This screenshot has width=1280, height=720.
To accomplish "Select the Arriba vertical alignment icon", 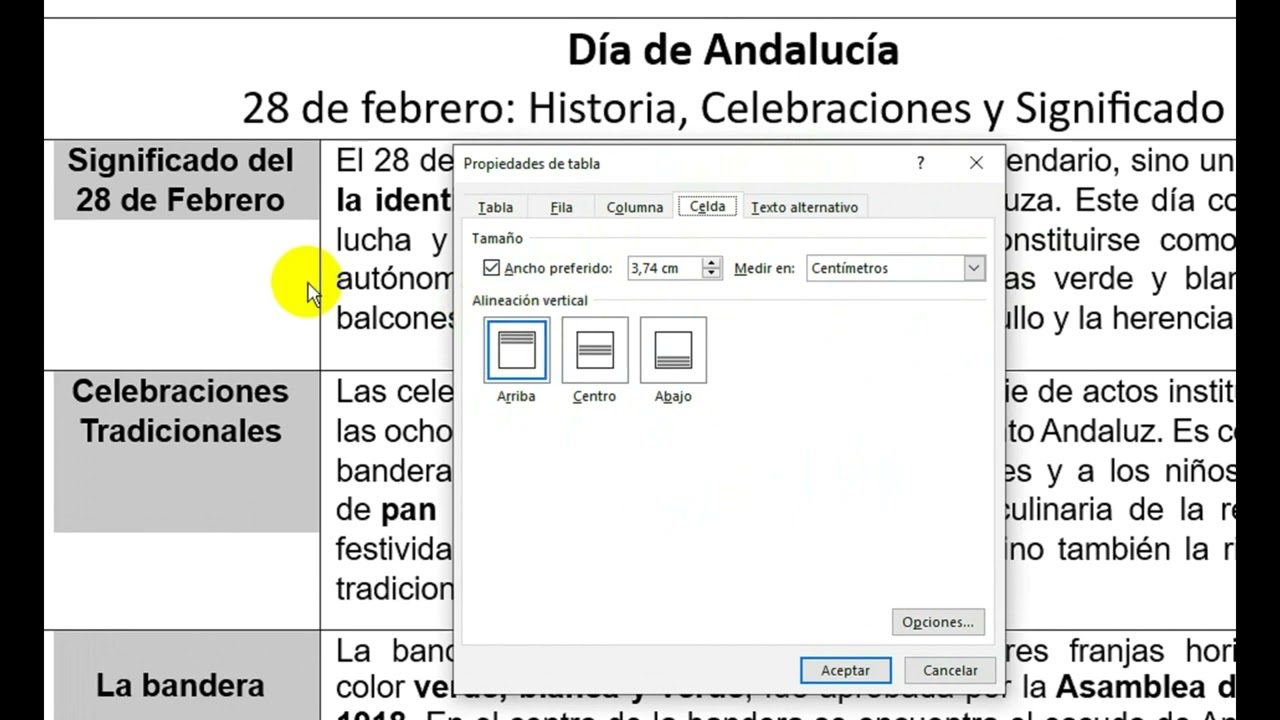I will (516, 350).
